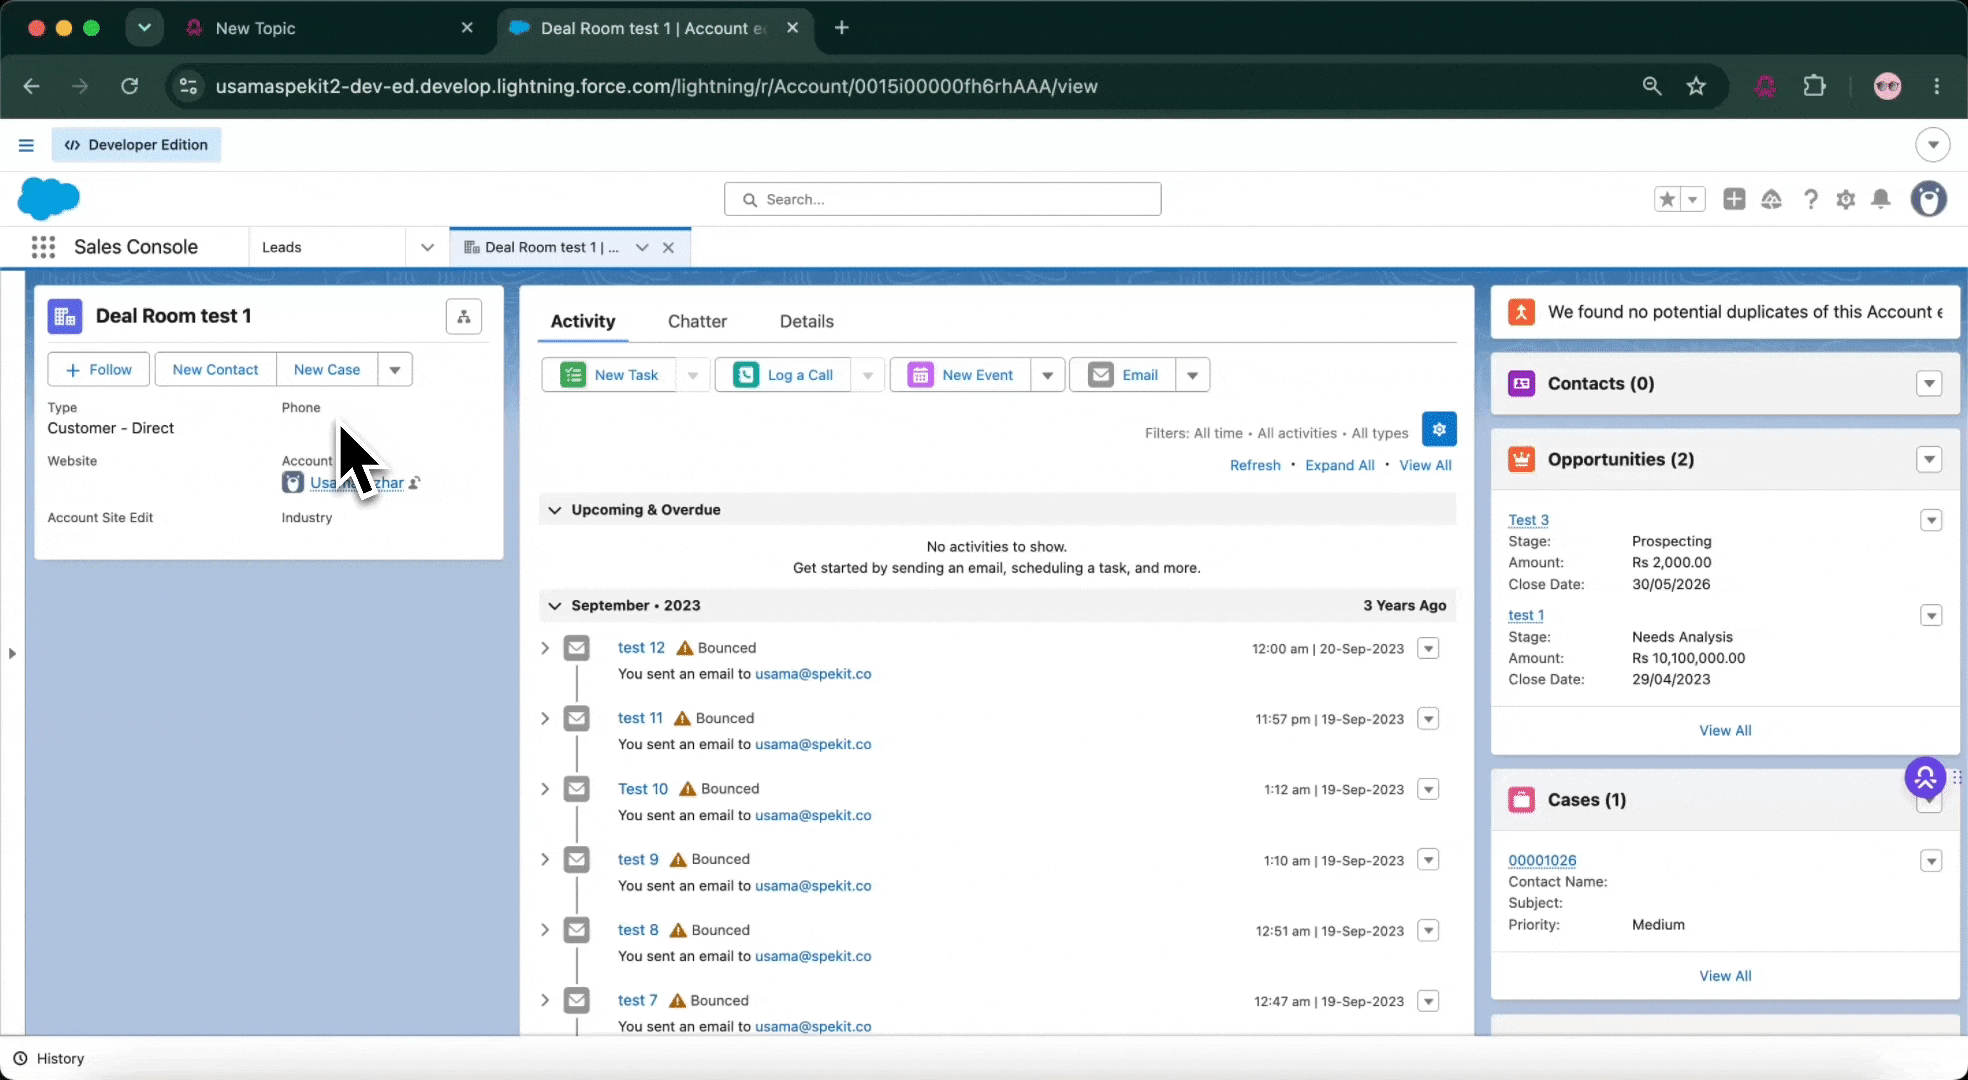Click the zoom magnifier in the address bar
The width and height of the screenshot is (1968, 1080).
(1652, 86)
